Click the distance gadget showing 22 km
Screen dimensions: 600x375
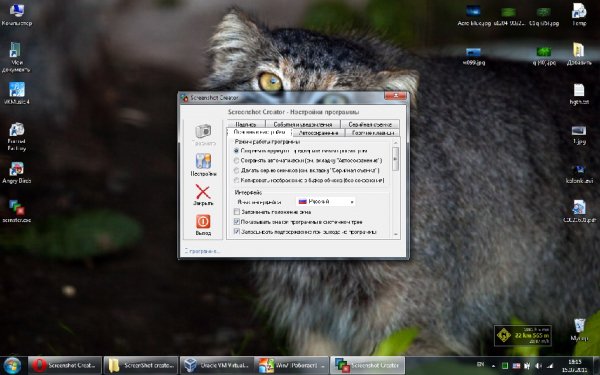tap(523, 336)
